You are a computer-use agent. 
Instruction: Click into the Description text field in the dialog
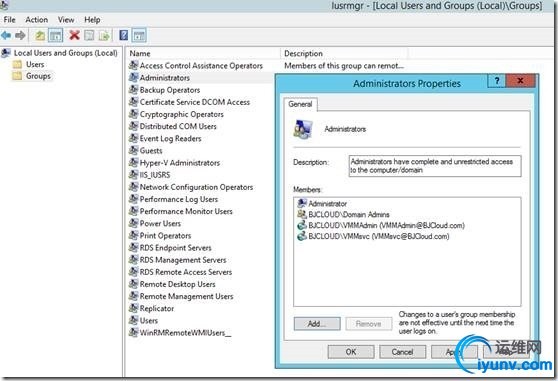[x=435, y=166]
